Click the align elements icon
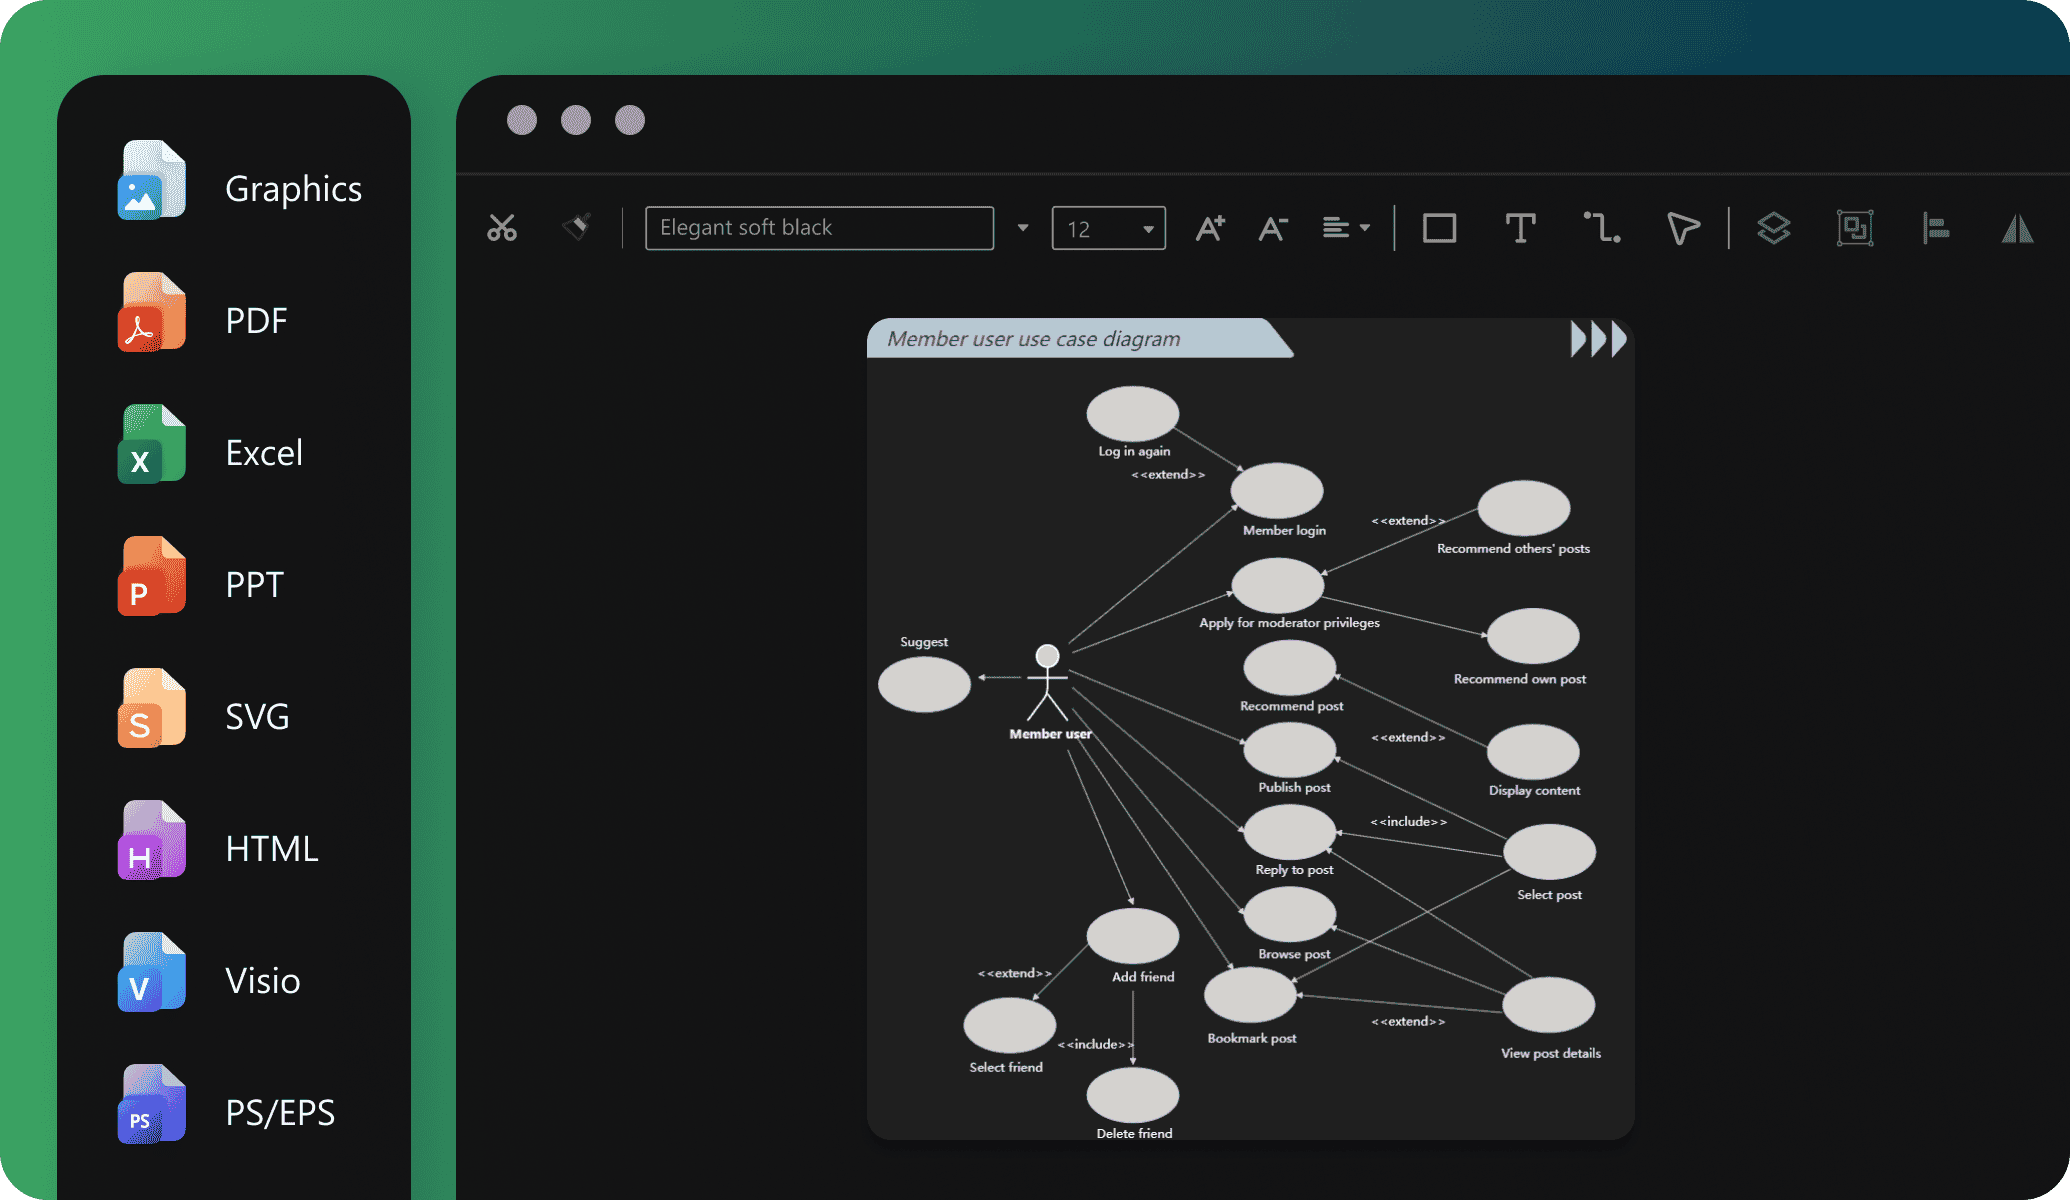The width and height of the screenshot is (2070, 1200). (1937, 227)
